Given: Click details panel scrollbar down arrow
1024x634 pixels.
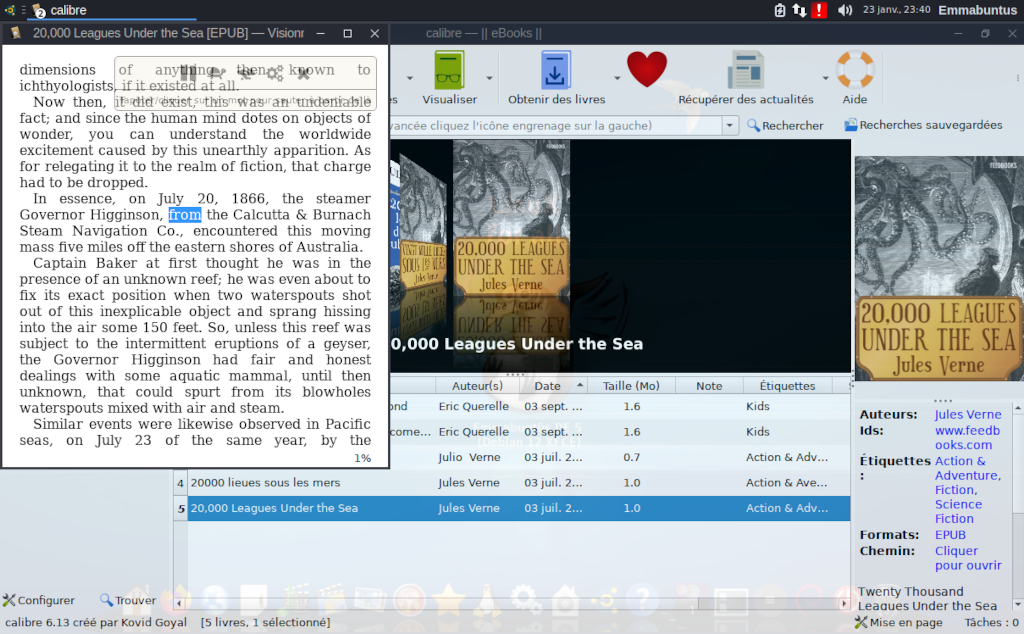Looking at the screenshot, I should [1017, 604].
